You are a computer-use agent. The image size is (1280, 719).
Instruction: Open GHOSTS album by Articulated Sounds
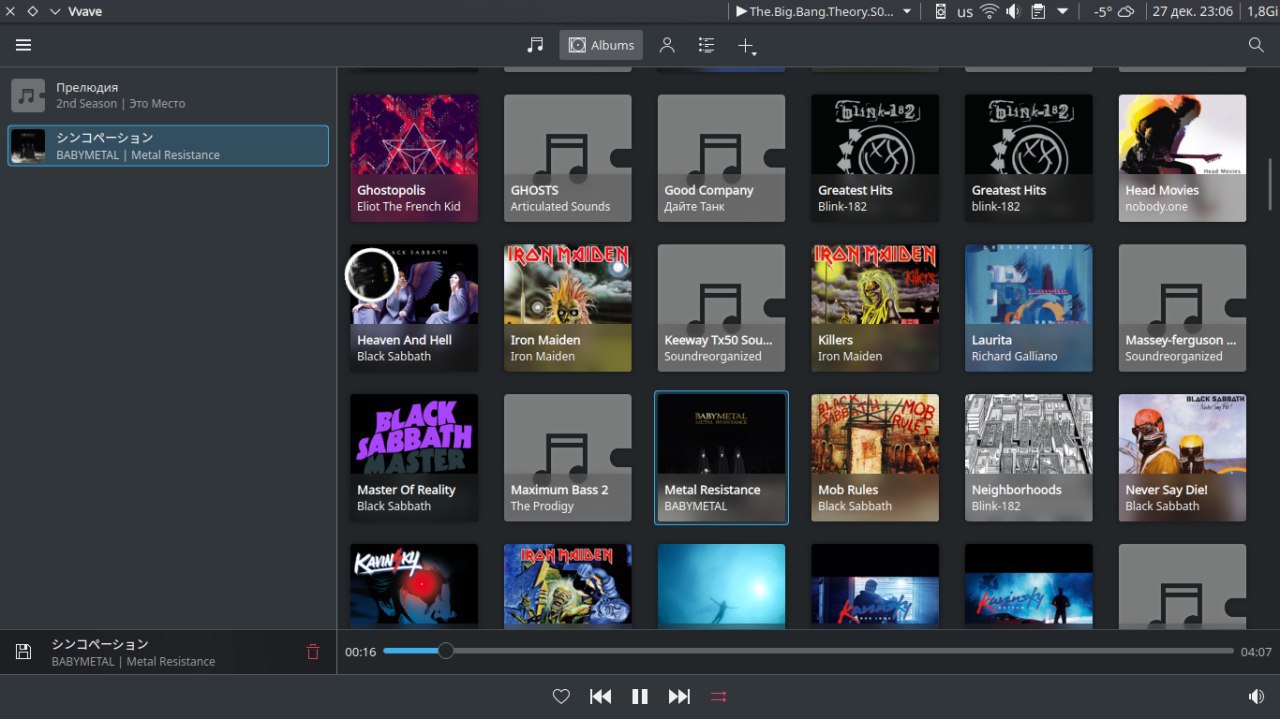pos(568,158)
